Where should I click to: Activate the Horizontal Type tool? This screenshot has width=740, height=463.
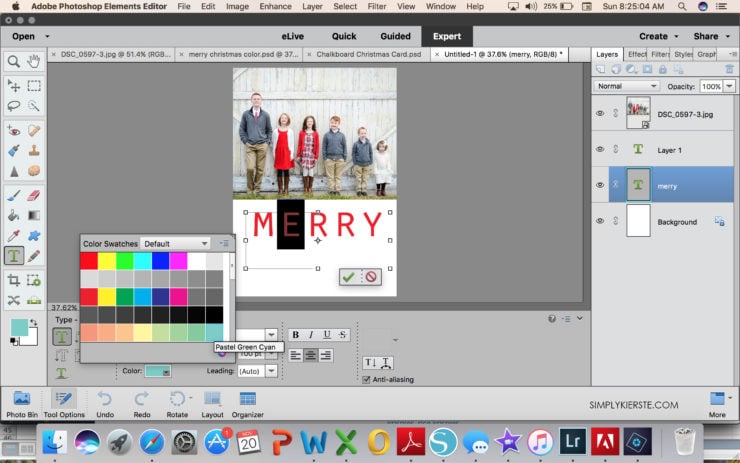point(14,255)
